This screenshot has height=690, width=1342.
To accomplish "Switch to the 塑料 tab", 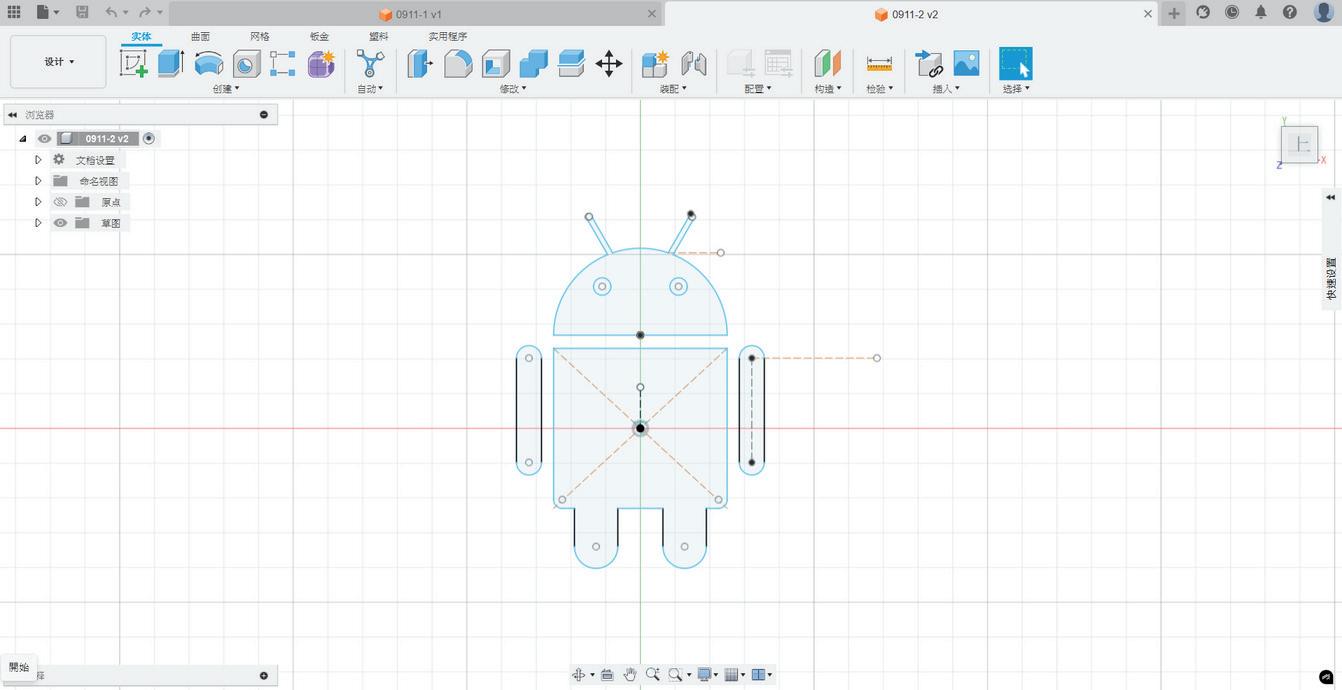I will point(379,36).
